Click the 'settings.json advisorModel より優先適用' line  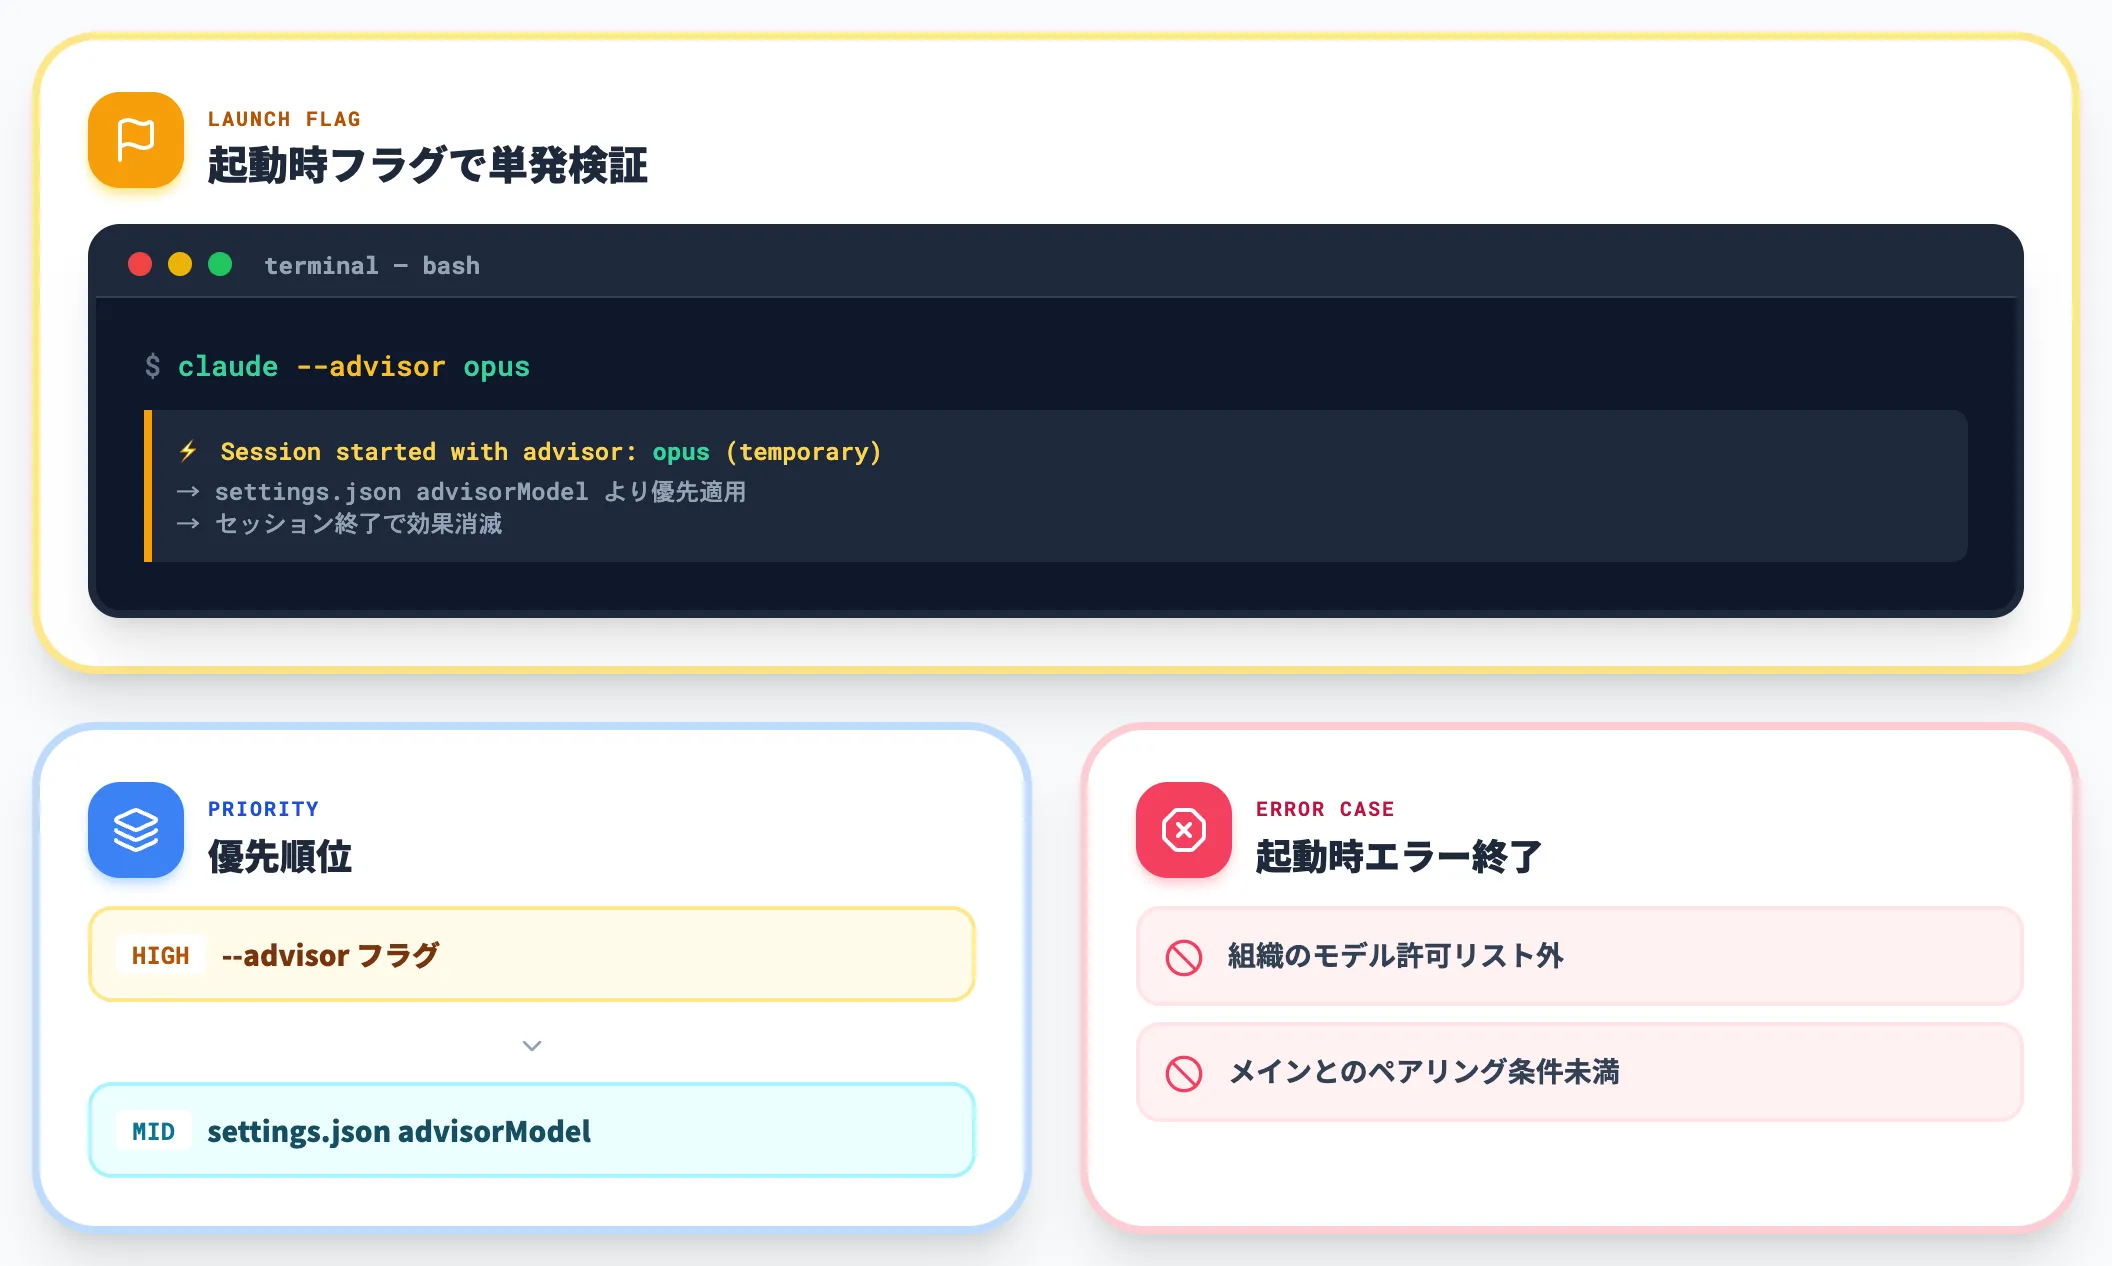click(462, 492)
